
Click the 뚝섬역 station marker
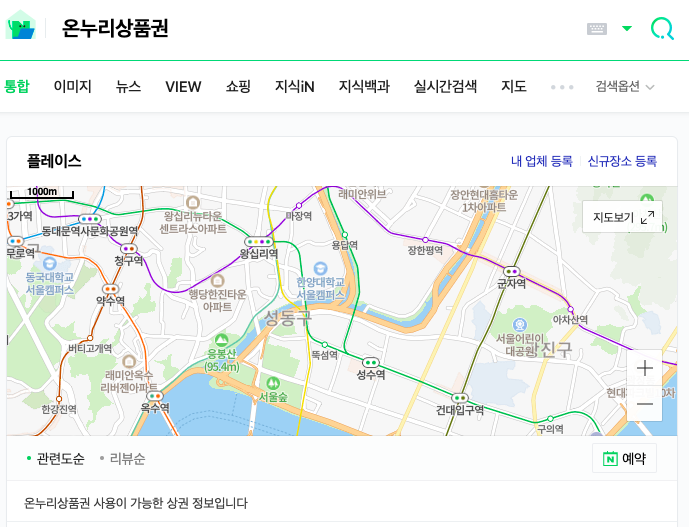click(325, 345)
